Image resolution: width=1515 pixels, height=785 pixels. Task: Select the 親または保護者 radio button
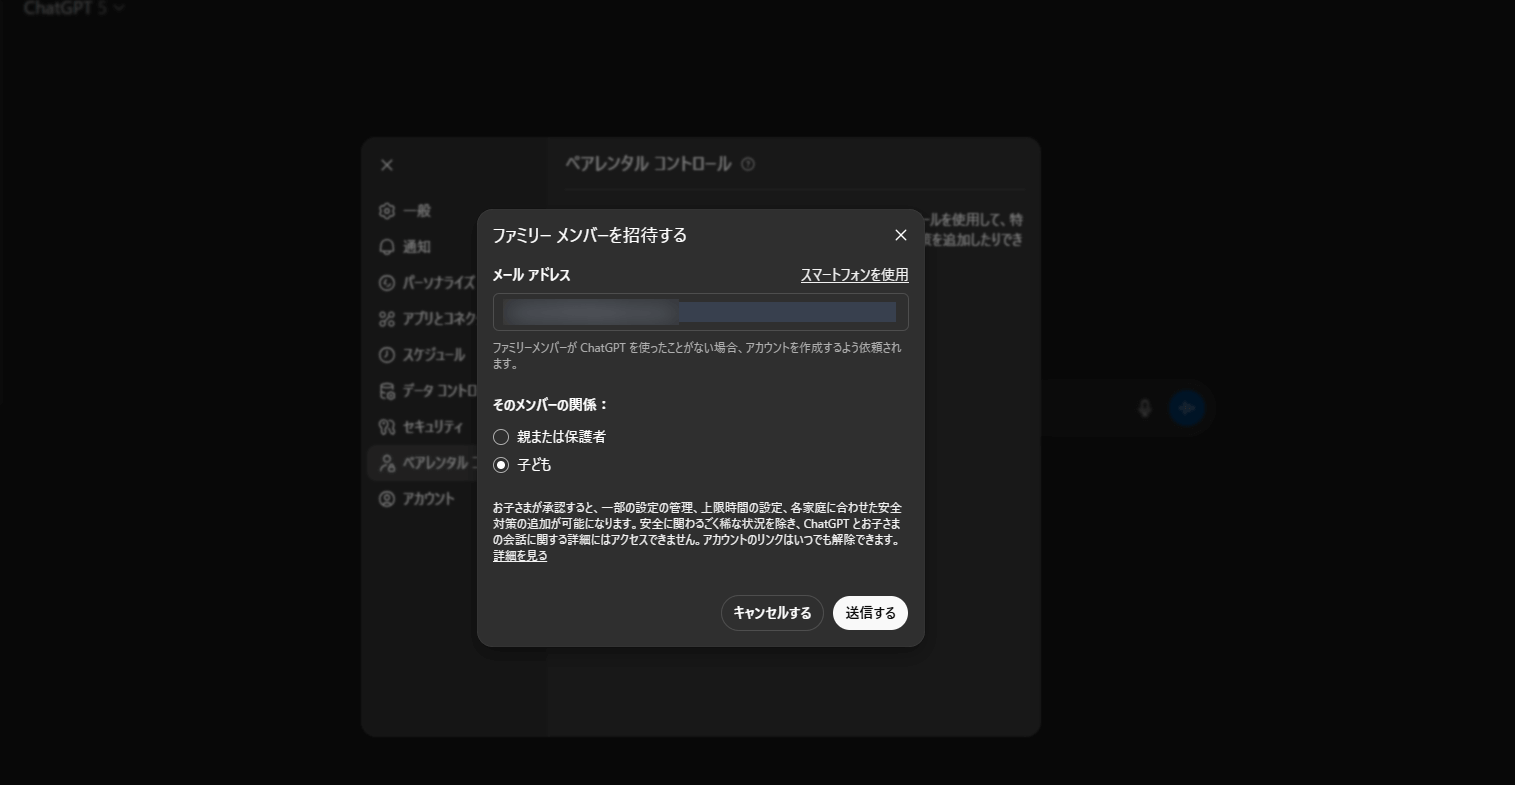[501, 437]
